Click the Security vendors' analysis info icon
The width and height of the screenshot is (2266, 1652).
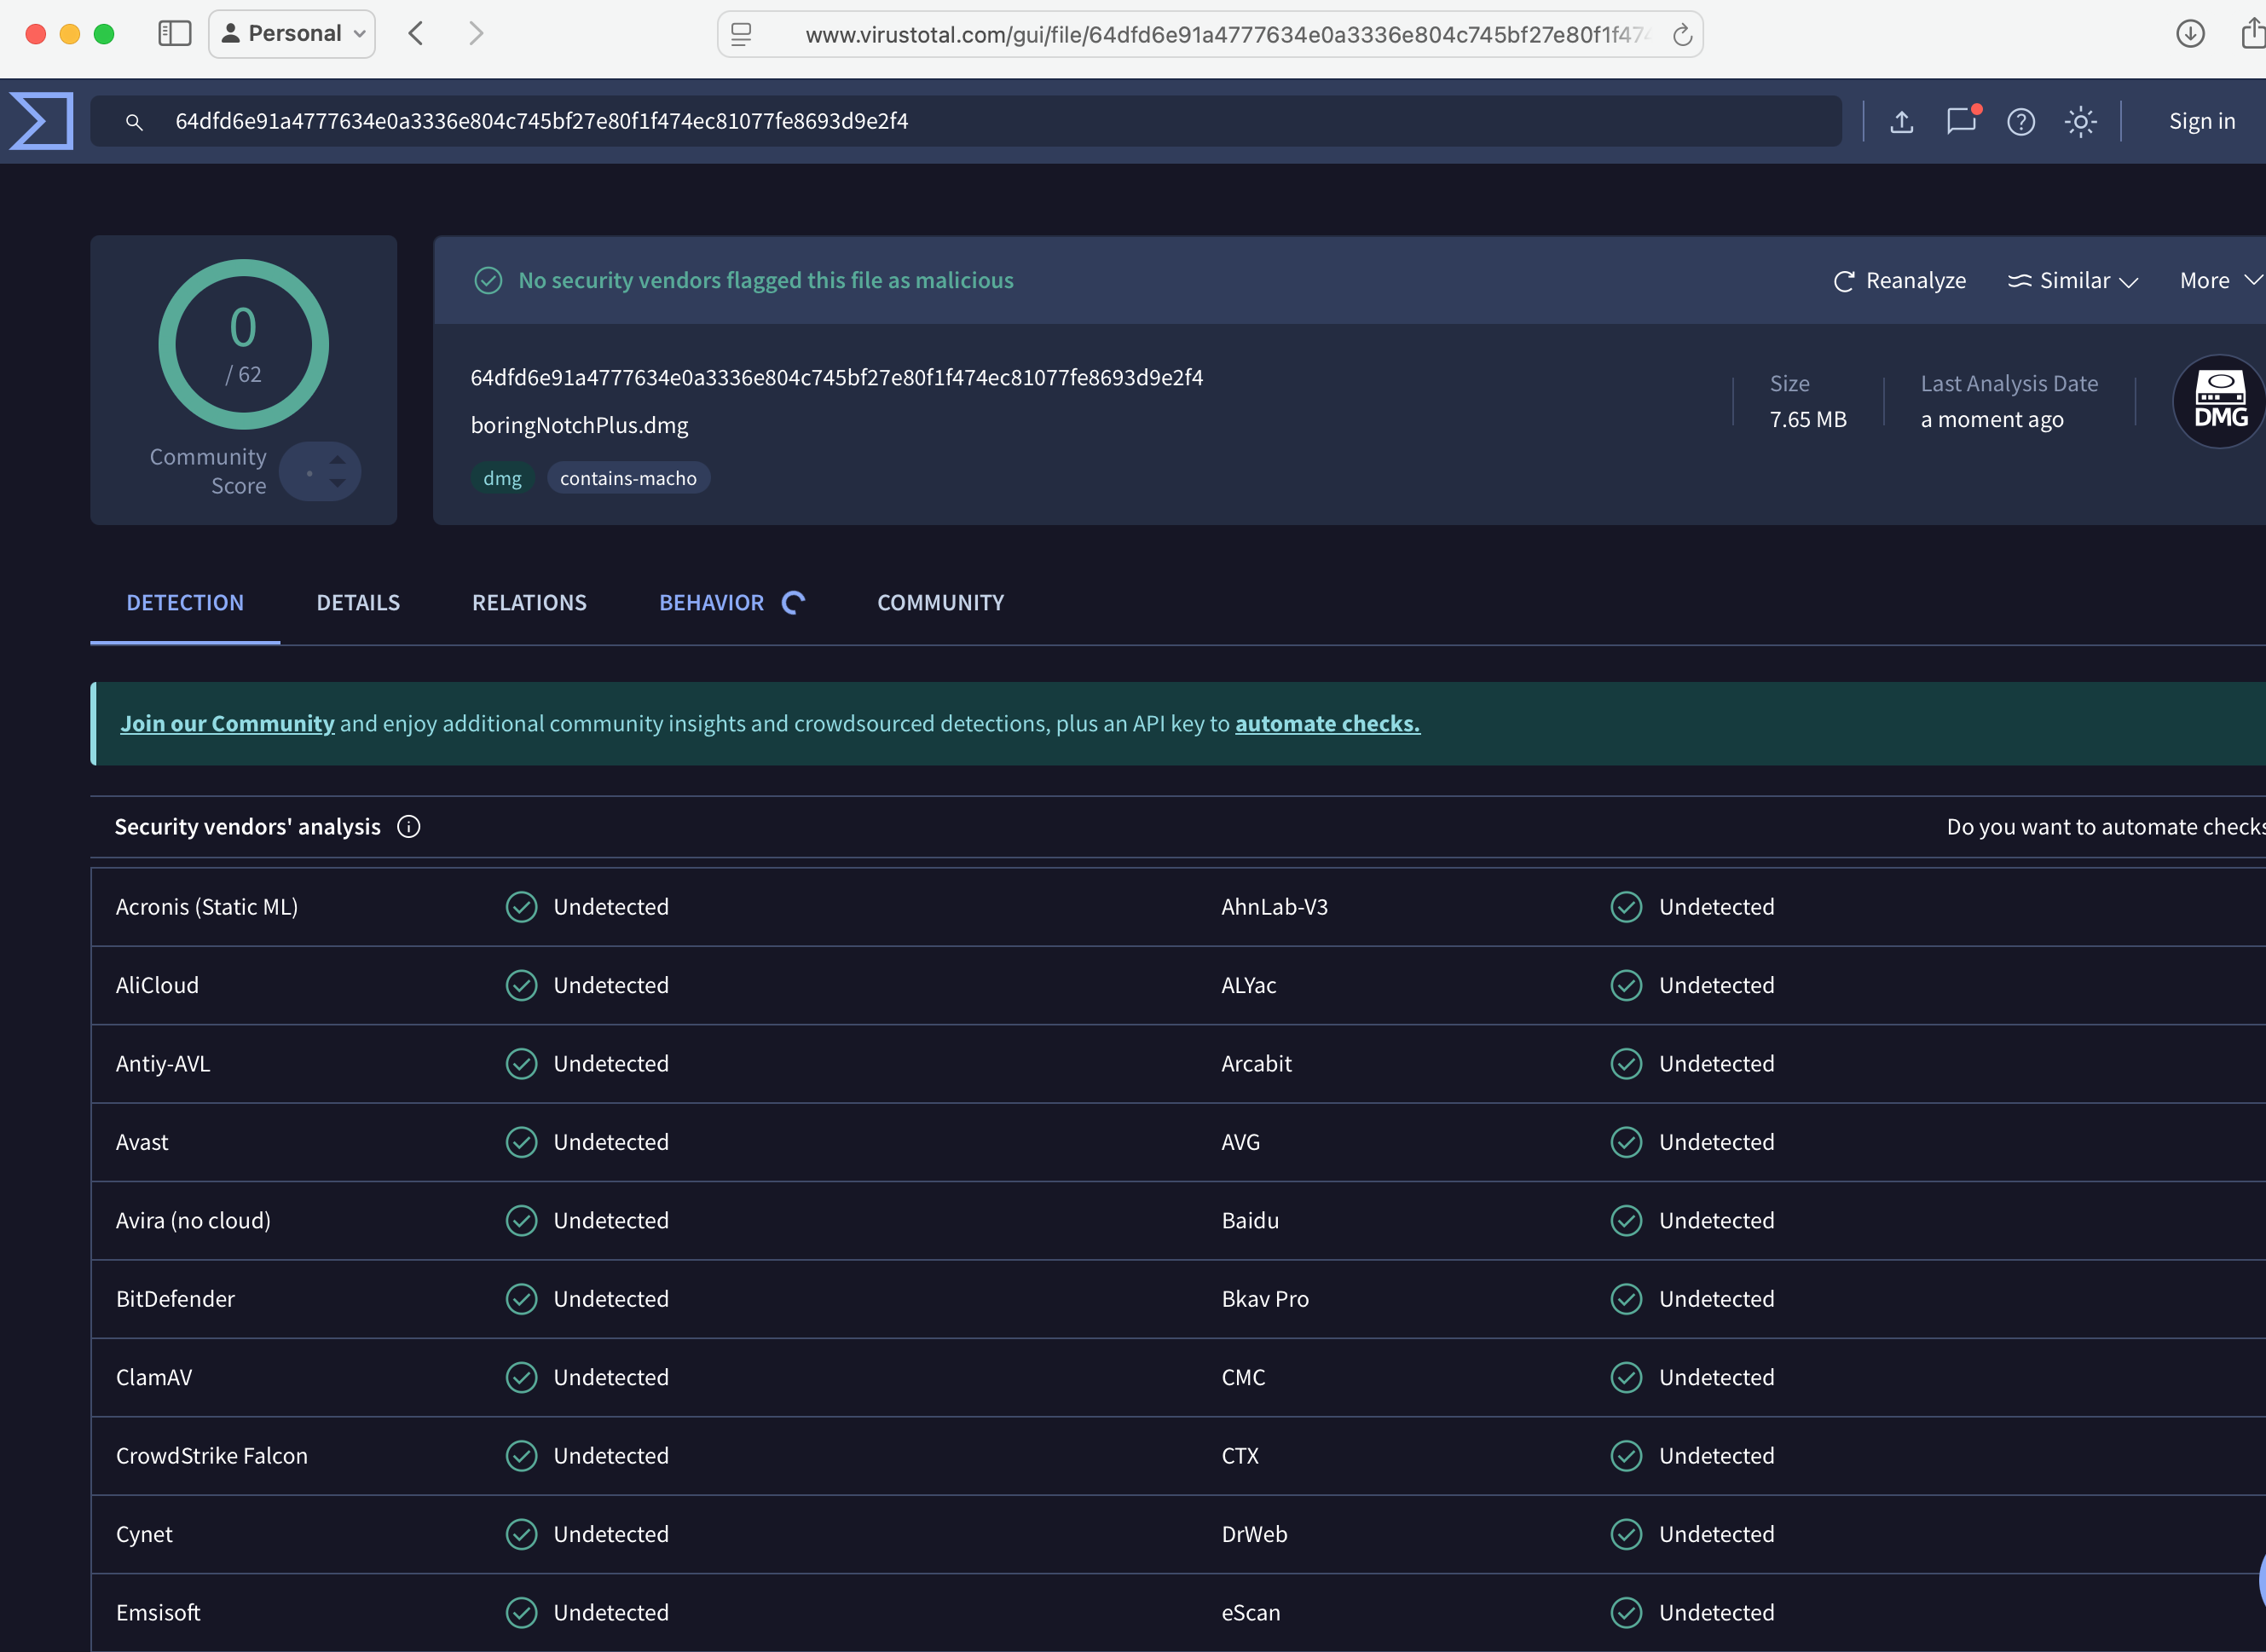coord(408,827)
